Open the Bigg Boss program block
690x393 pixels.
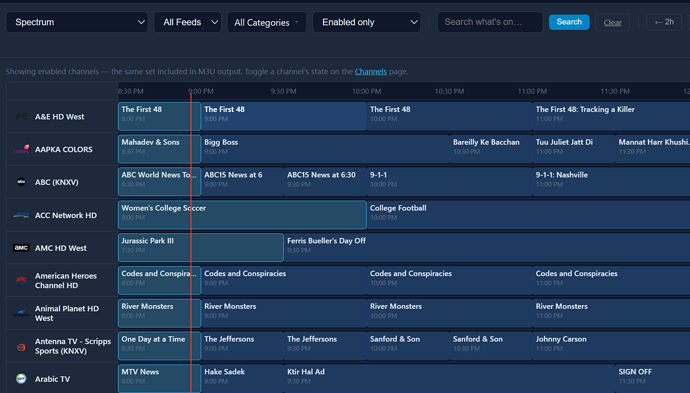[325, 149]
